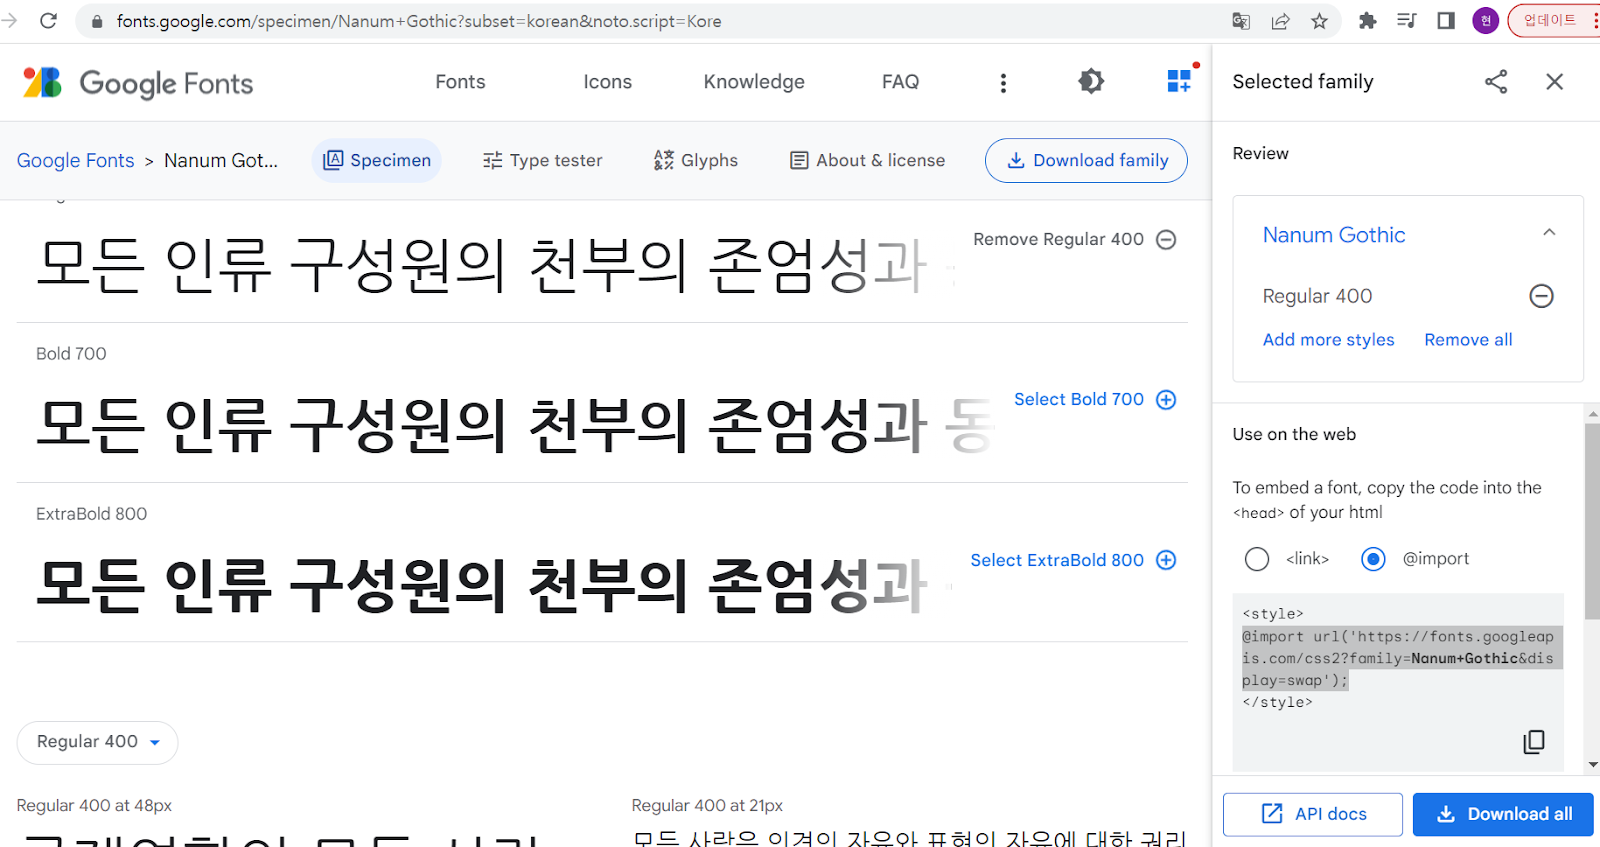Open the Icons nav item
The image size is (1600, 847).
pos(608,82)
